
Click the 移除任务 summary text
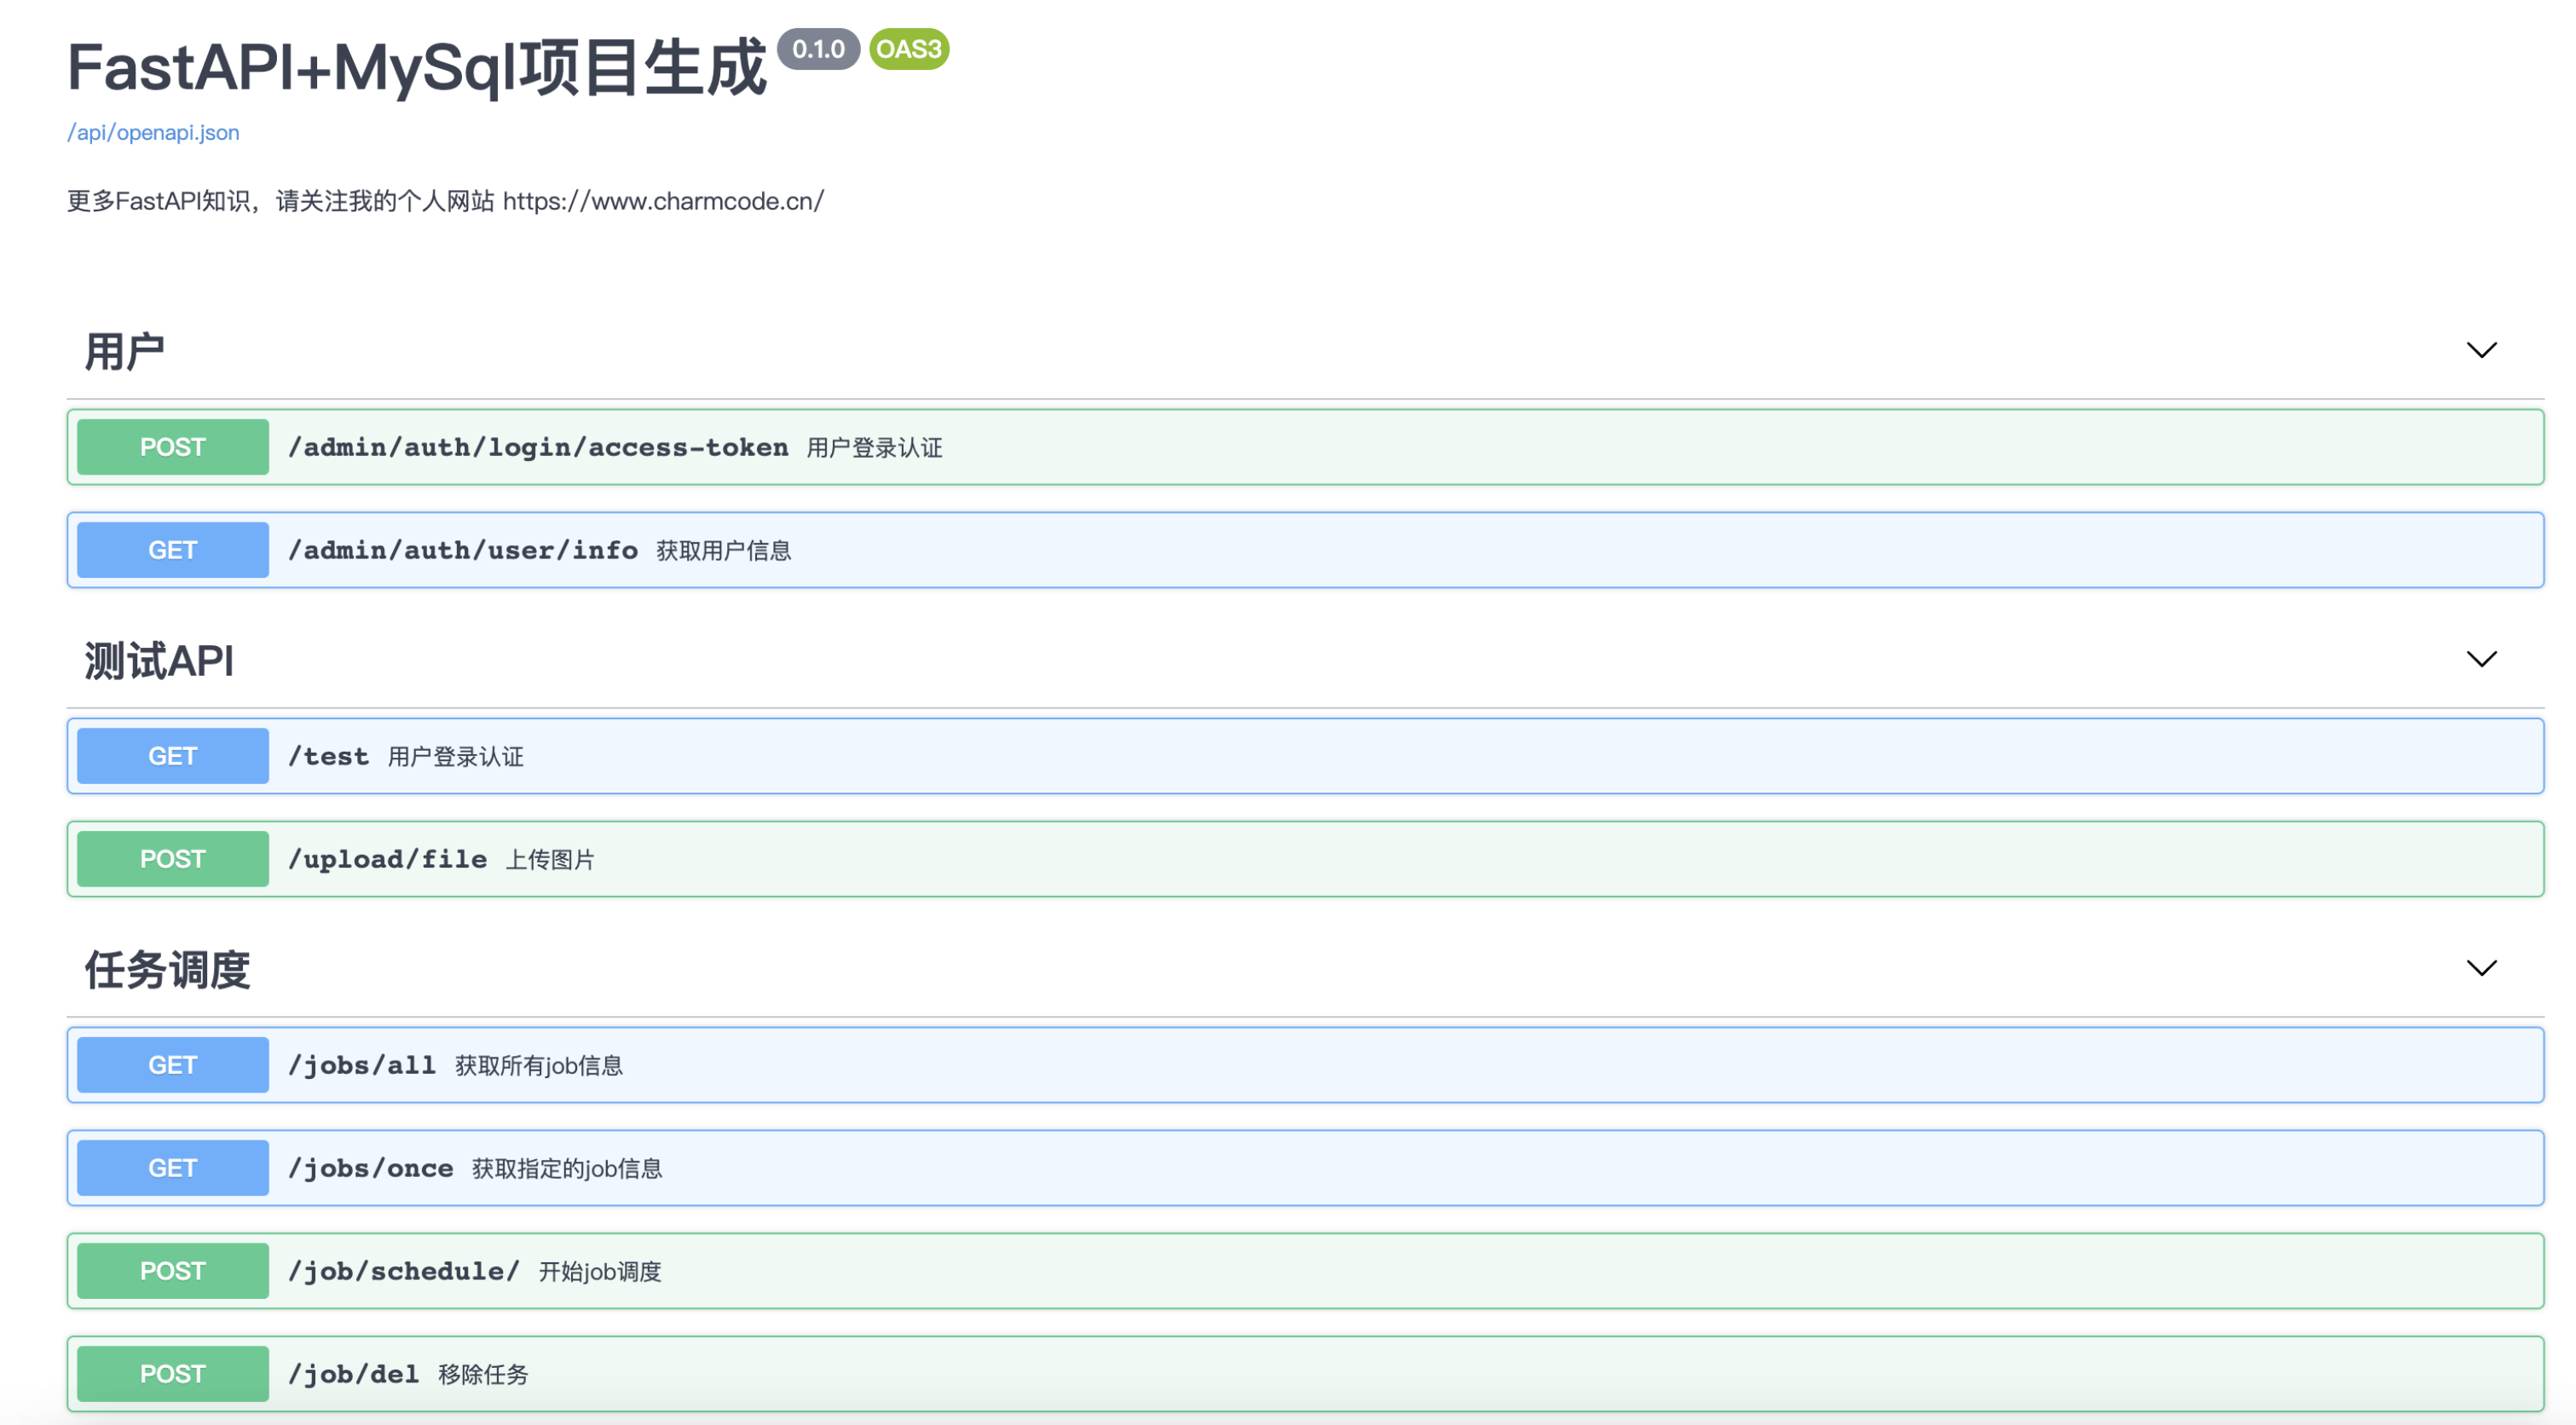coord(483,1375)
